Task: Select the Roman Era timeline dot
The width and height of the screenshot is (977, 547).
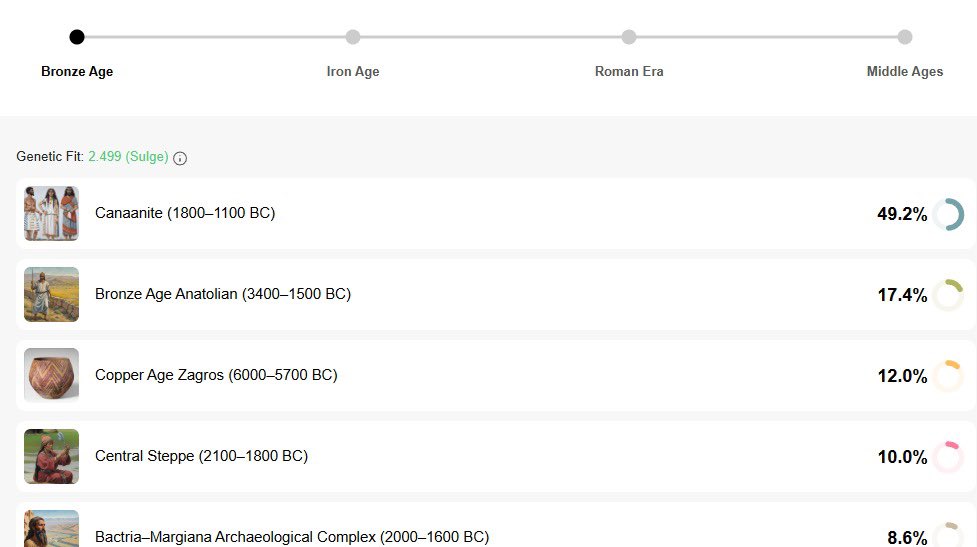Action: (629, 37)
